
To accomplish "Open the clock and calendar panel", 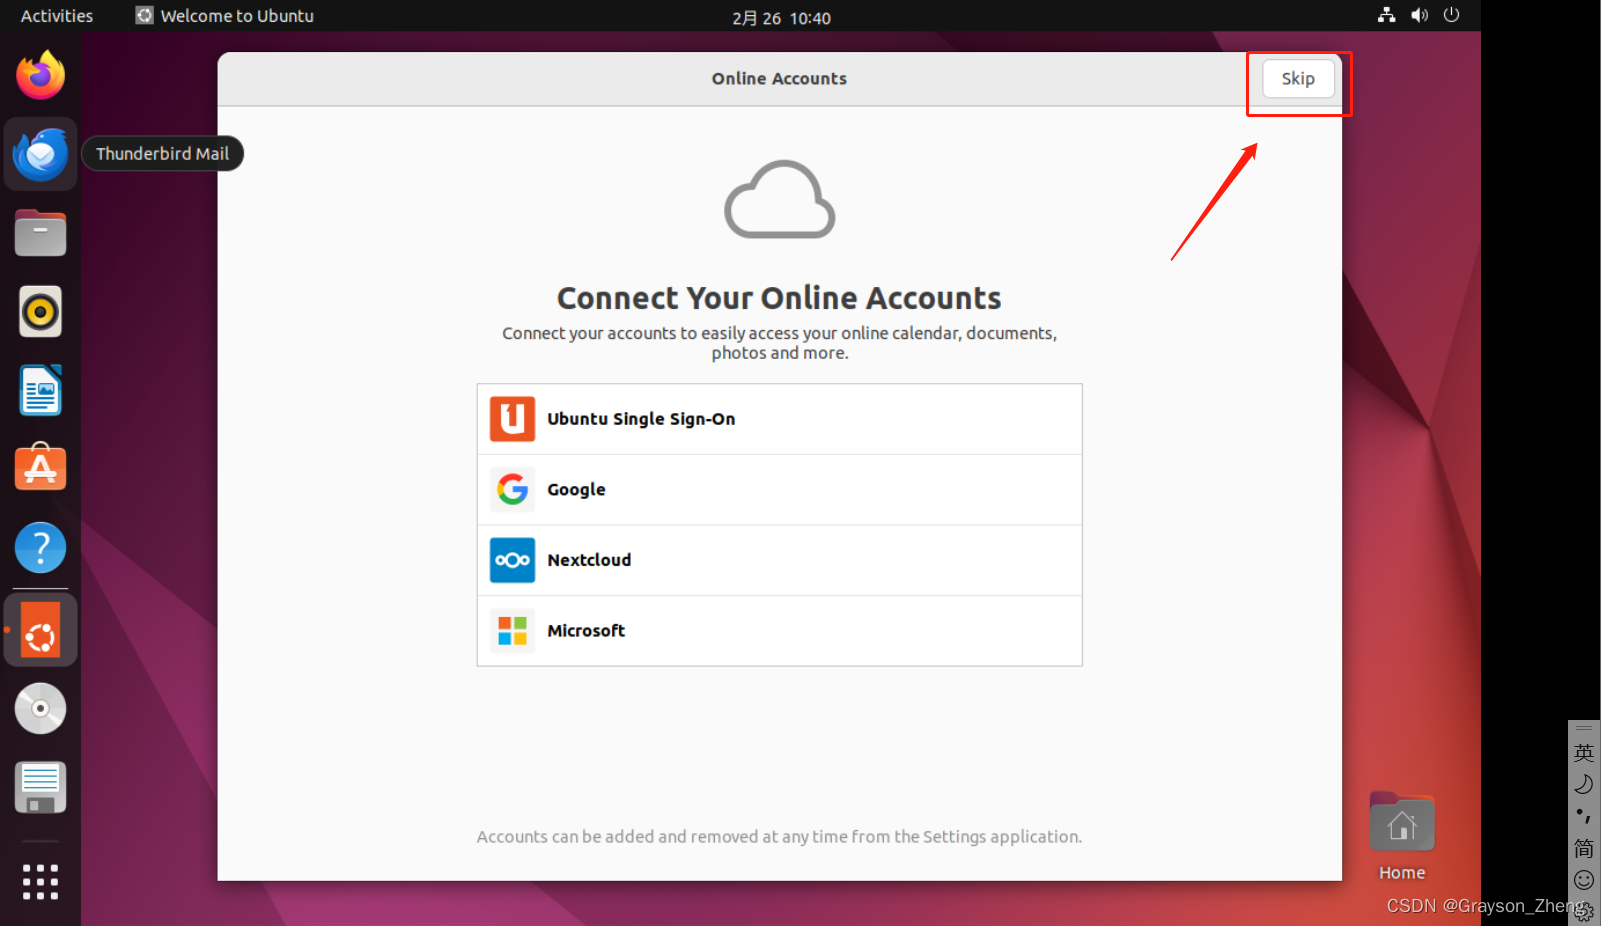I will tap(781, 18).
